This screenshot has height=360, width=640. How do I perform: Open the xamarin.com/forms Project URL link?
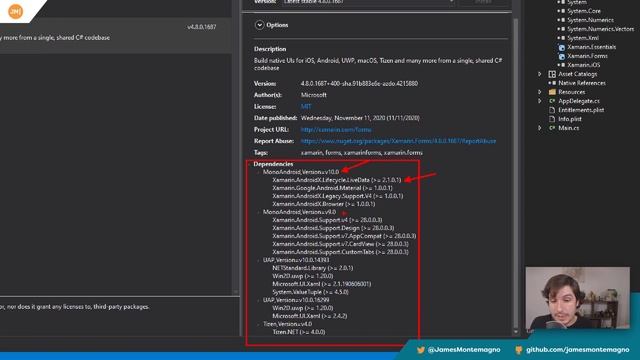click(336, 129)
